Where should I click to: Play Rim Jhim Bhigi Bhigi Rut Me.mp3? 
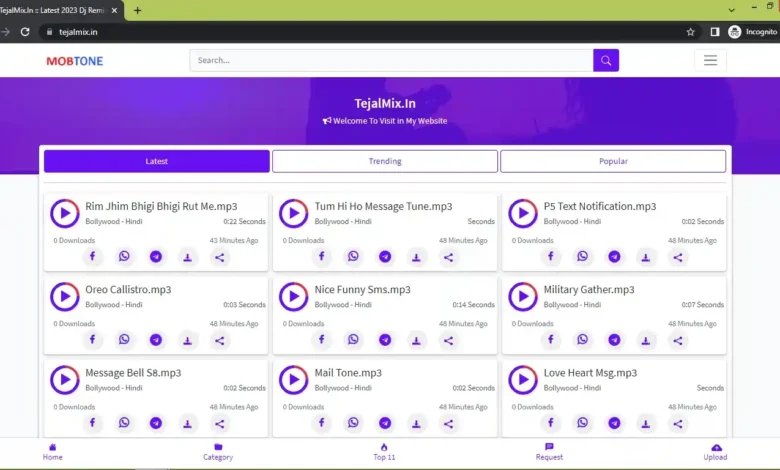[65, 213]
